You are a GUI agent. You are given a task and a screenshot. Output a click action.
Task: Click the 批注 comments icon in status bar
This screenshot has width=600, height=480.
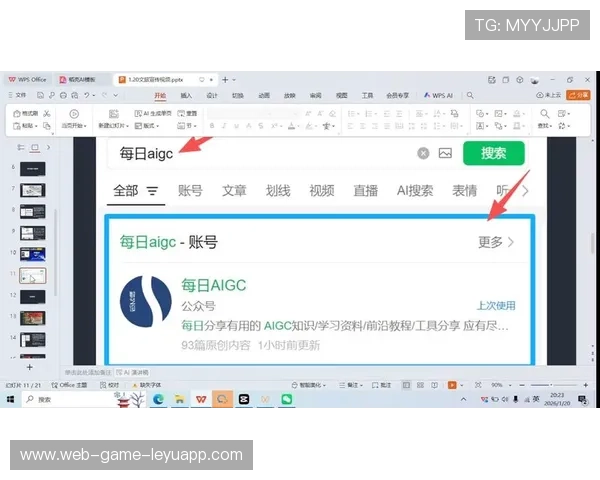[x=375, y=385]
